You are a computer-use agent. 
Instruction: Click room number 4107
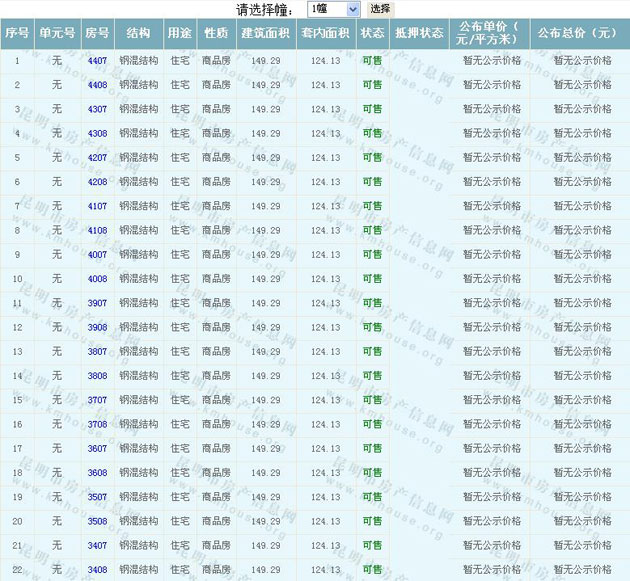[97, 206]
